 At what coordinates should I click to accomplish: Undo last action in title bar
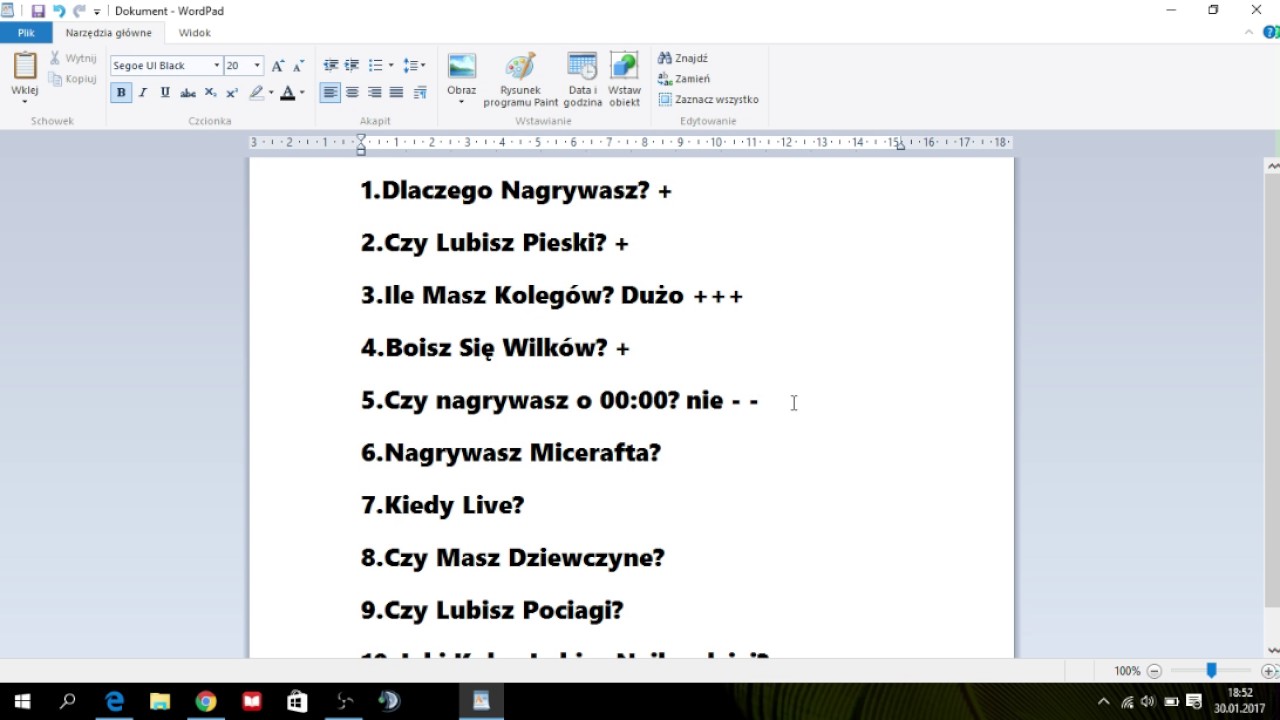tap(58, 11)
